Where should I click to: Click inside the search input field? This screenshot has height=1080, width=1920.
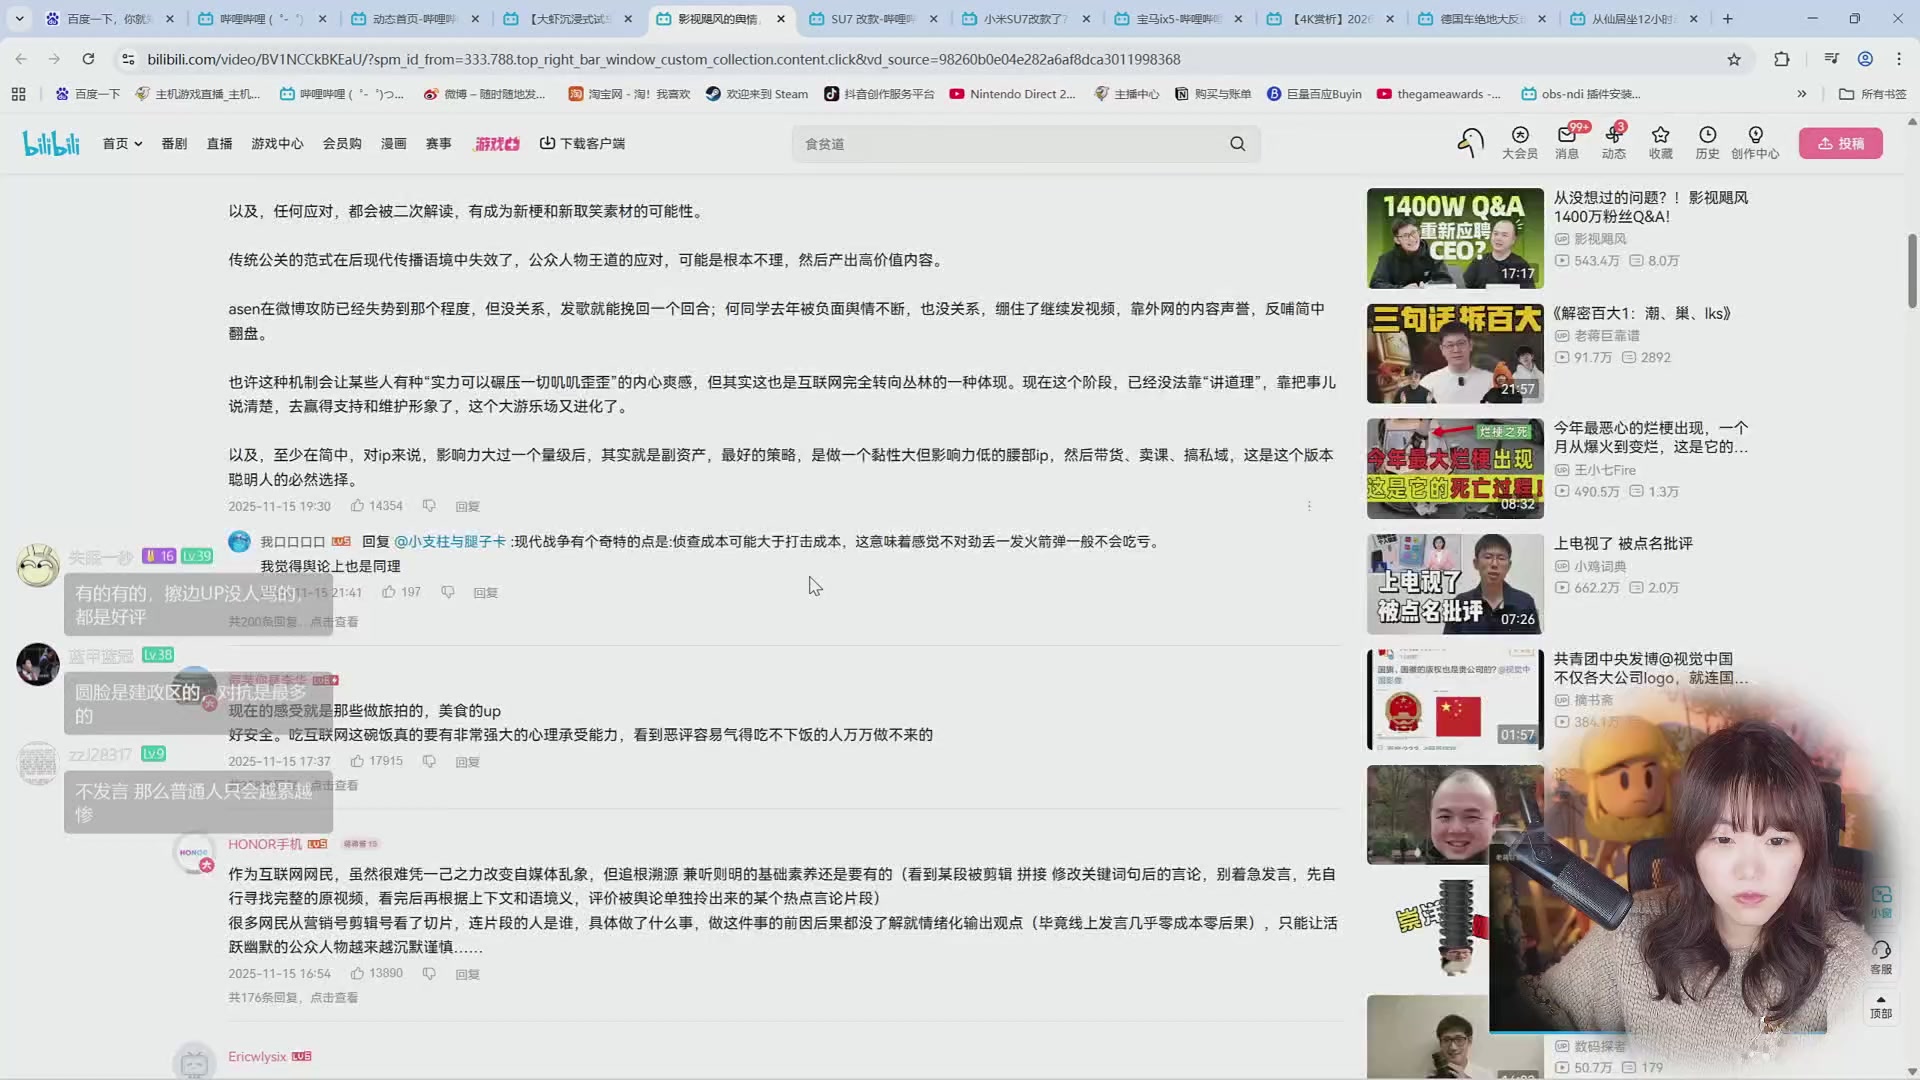[1000, 143]
